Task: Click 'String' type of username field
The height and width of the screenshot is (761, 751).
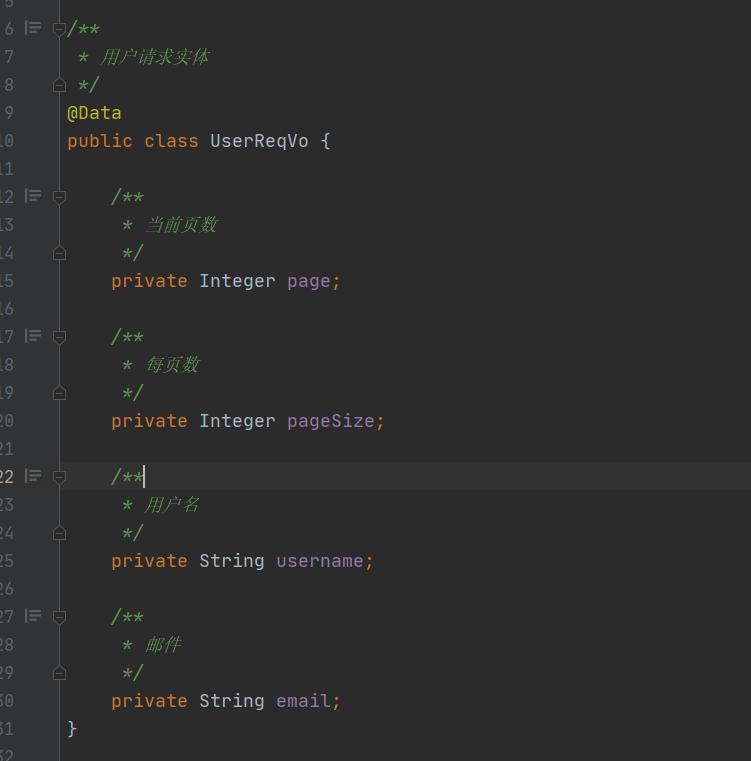Action: point(232,561)
